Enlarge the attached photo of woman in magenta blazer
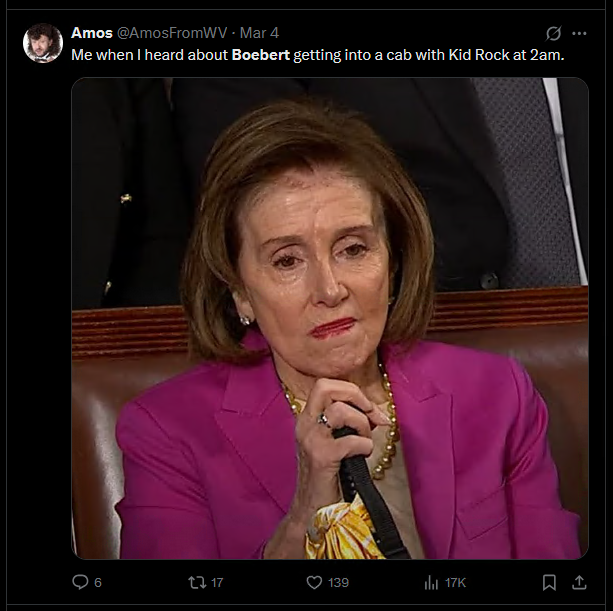The height and width of the screenshot is (611, 613). tap(330, 318)
